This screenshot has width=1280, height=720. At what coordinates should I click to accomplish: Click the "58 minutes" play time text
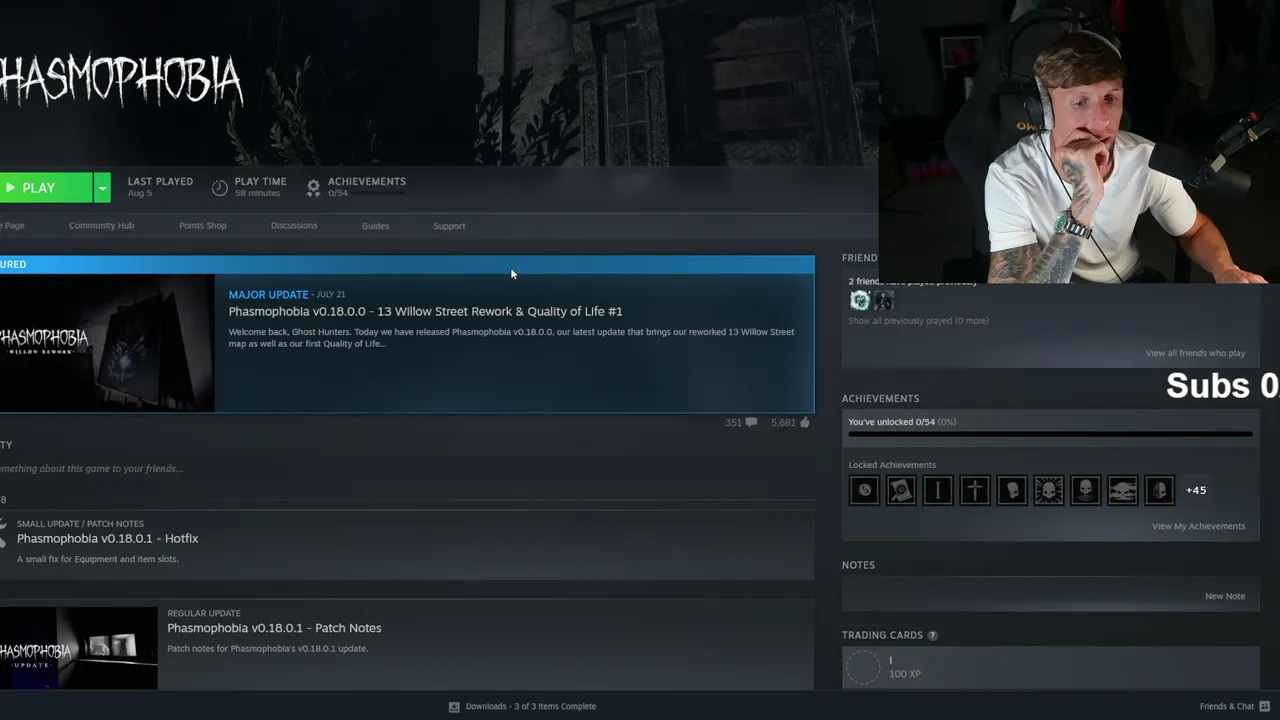[257, 193]
